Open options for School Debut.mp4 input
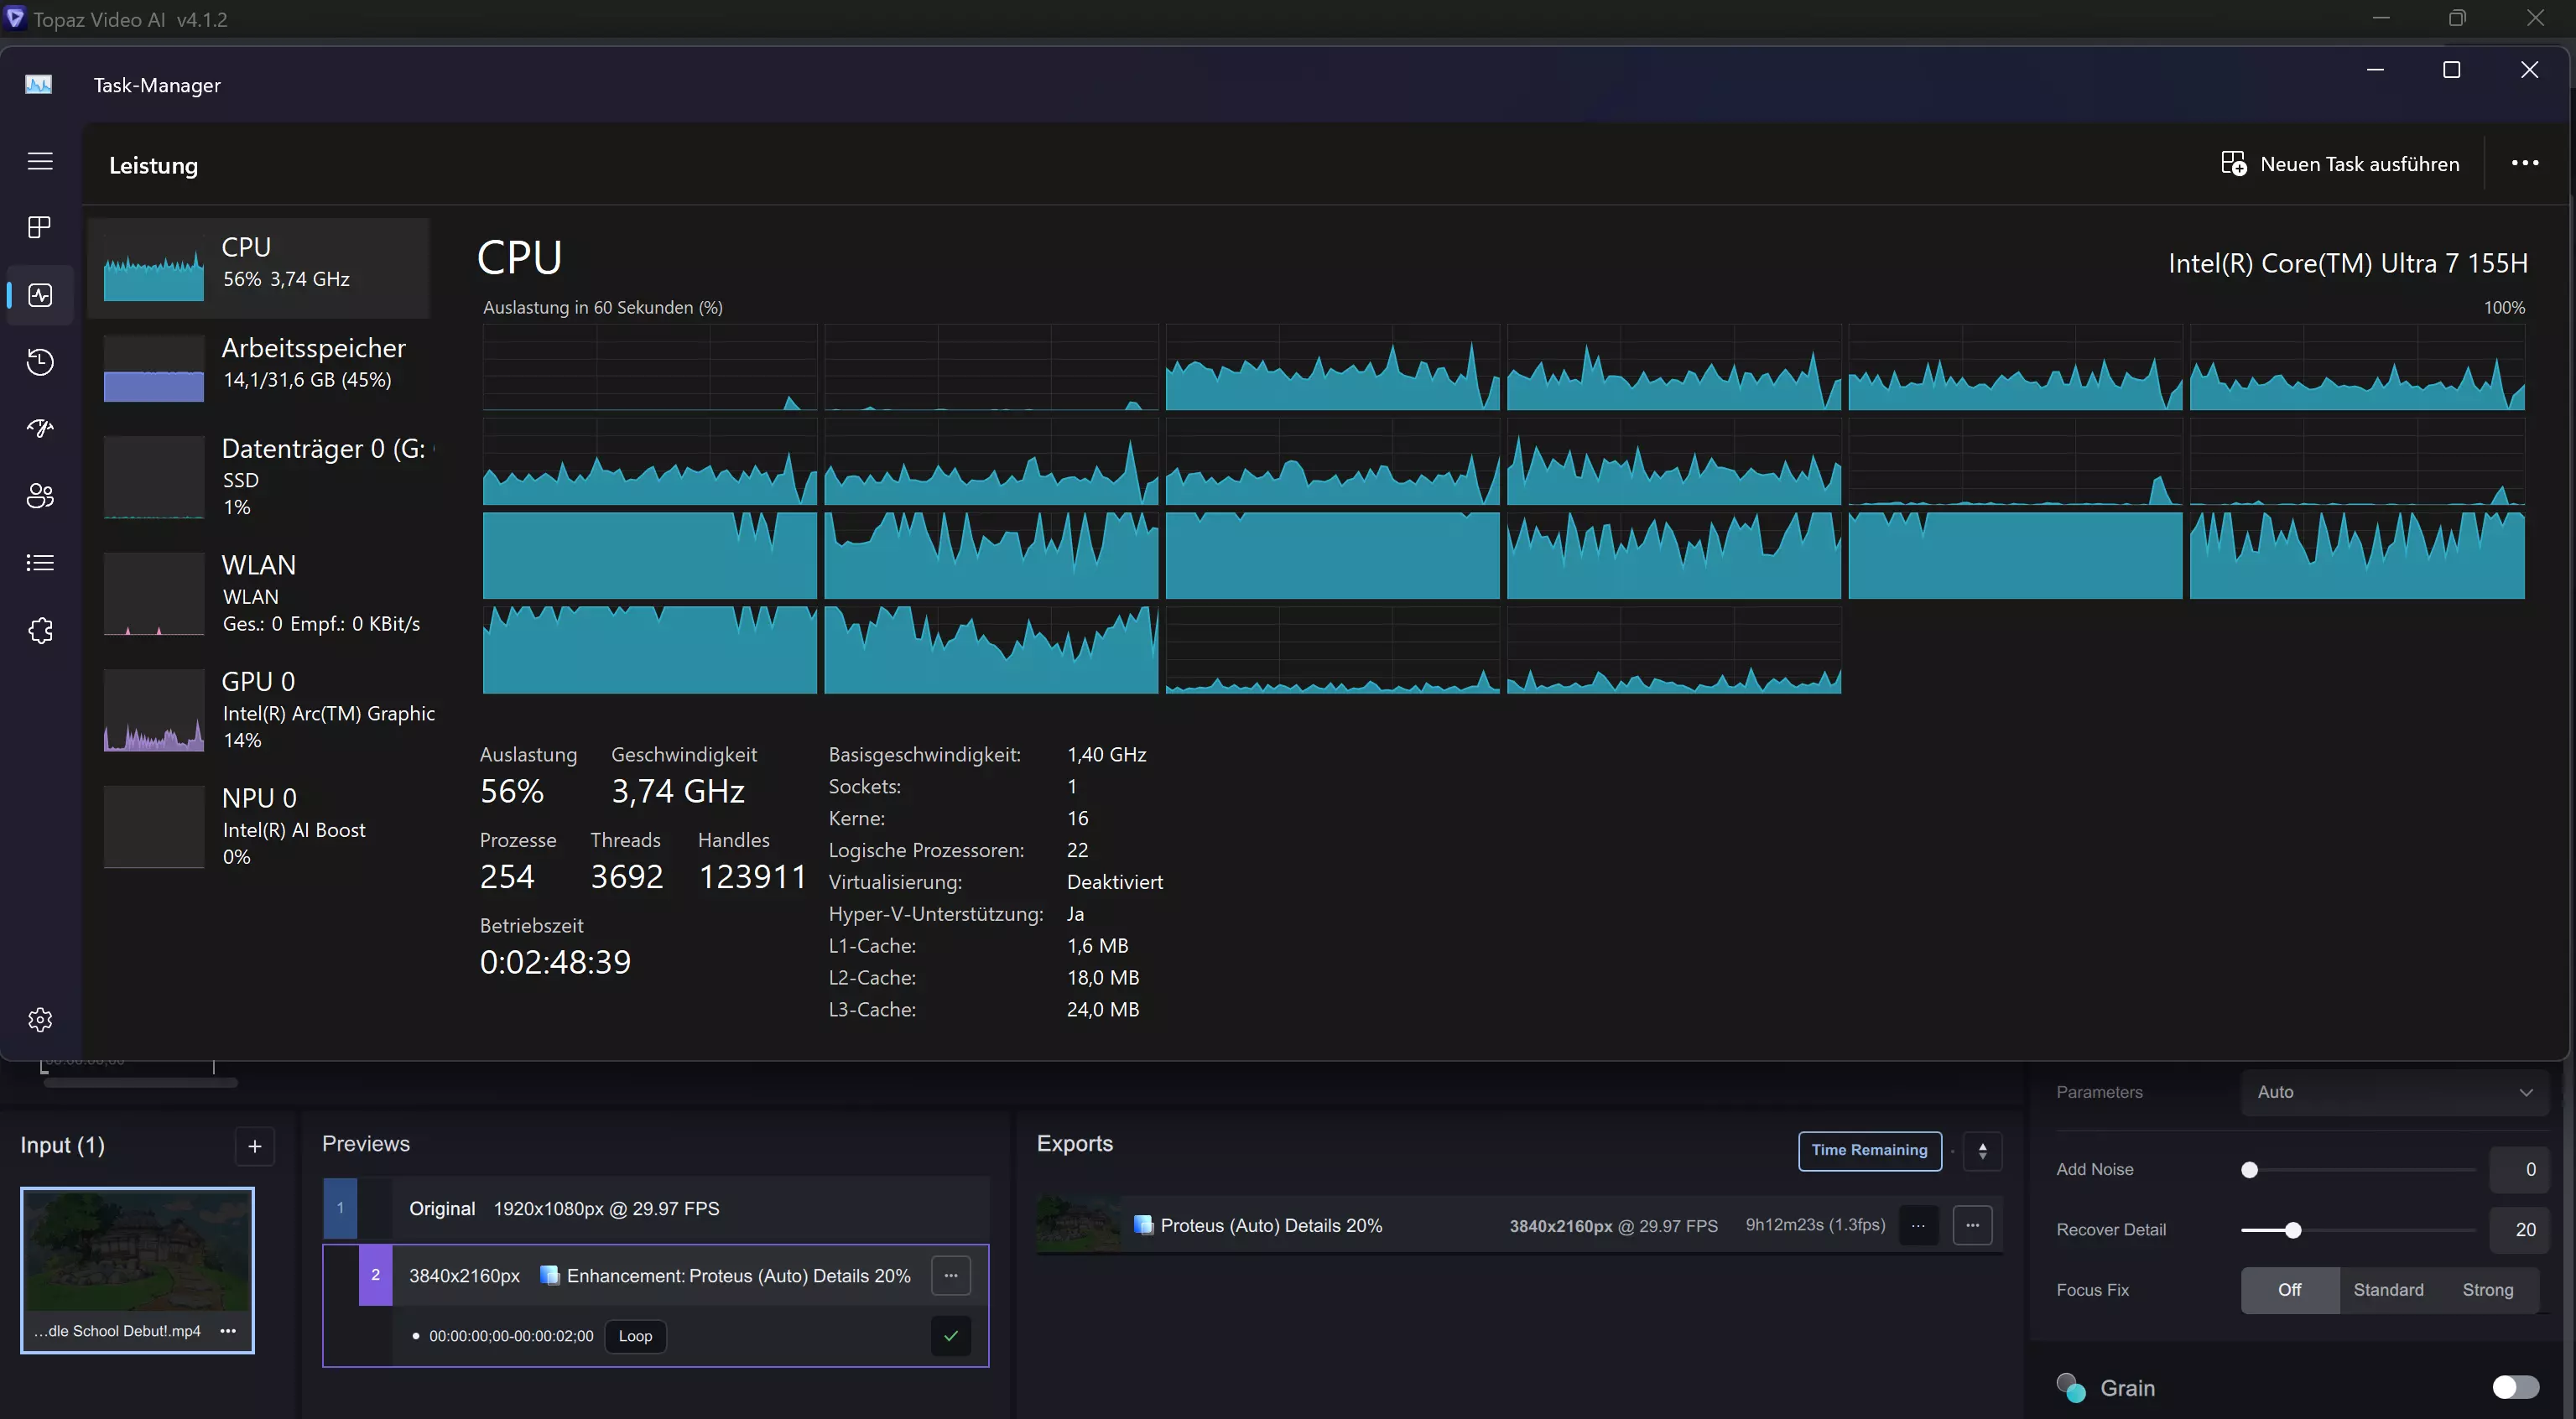 click(228, 1331)
